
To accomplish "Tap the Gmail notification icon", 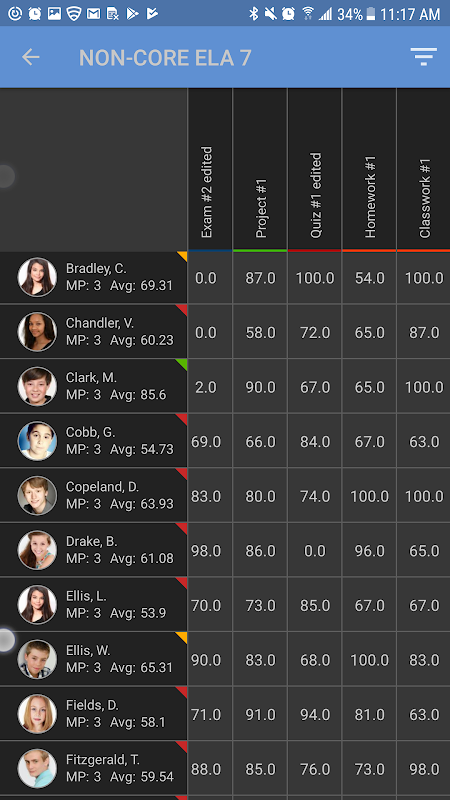I will (93, 13).
